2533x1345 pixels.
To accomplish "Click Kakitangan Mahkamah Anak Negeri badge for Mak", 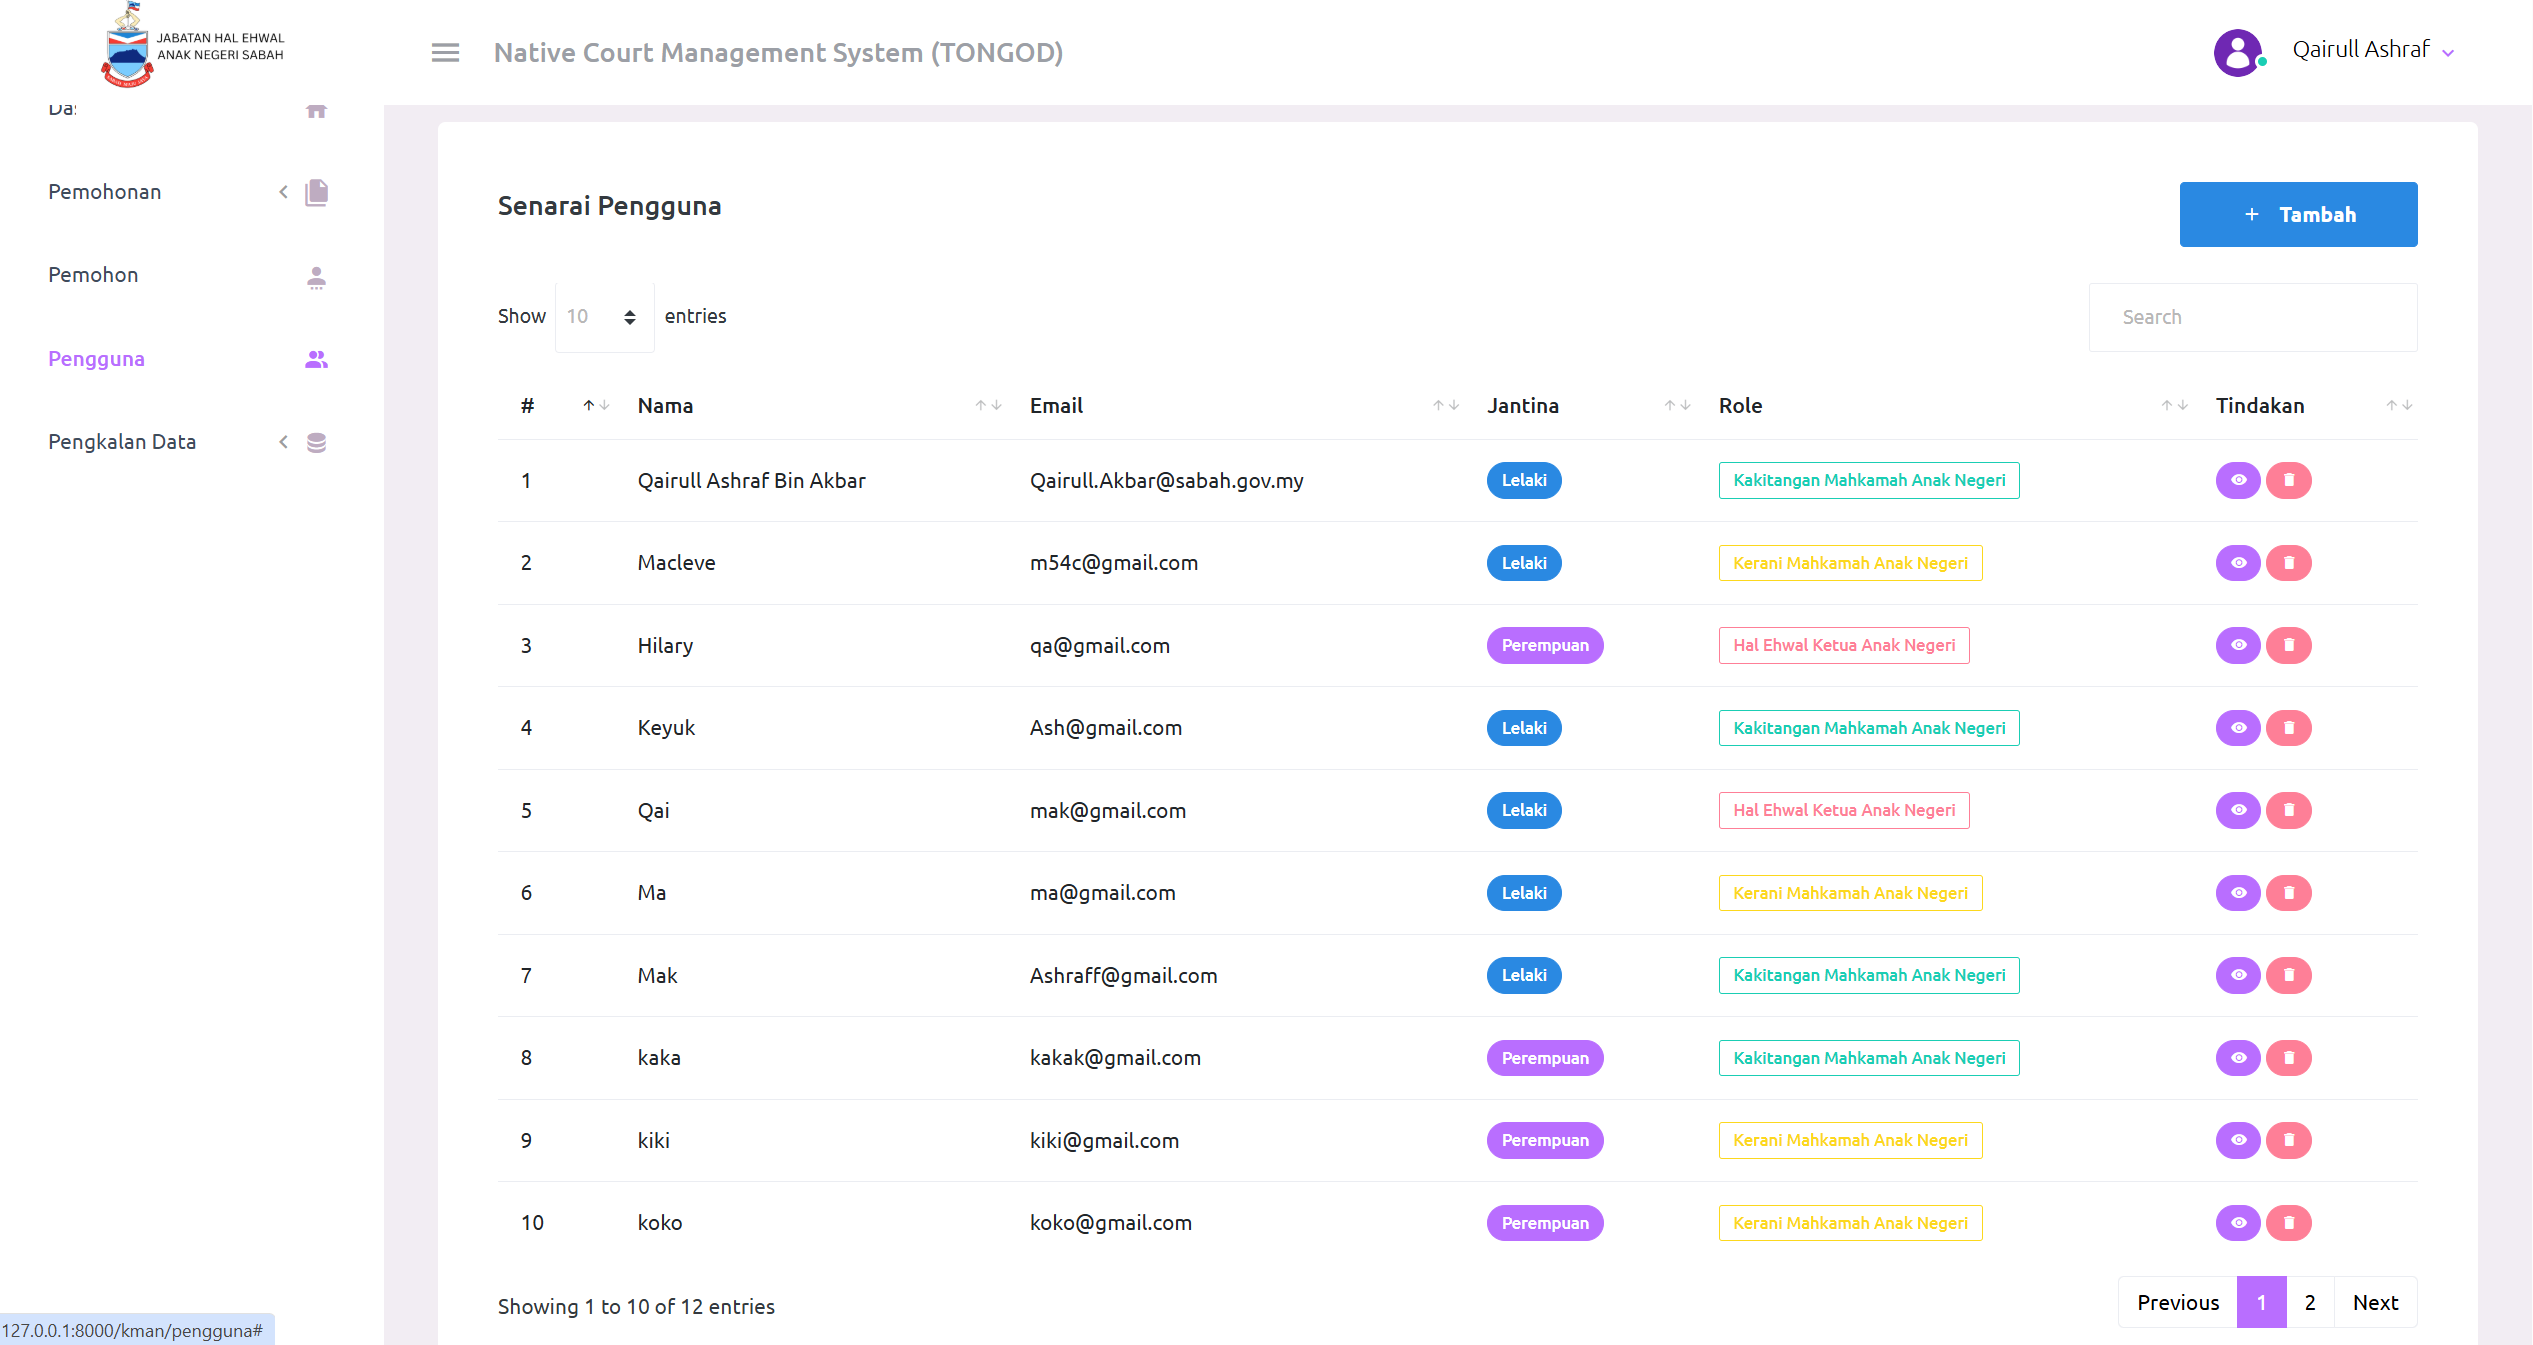I will click(x=1868, y=975).
